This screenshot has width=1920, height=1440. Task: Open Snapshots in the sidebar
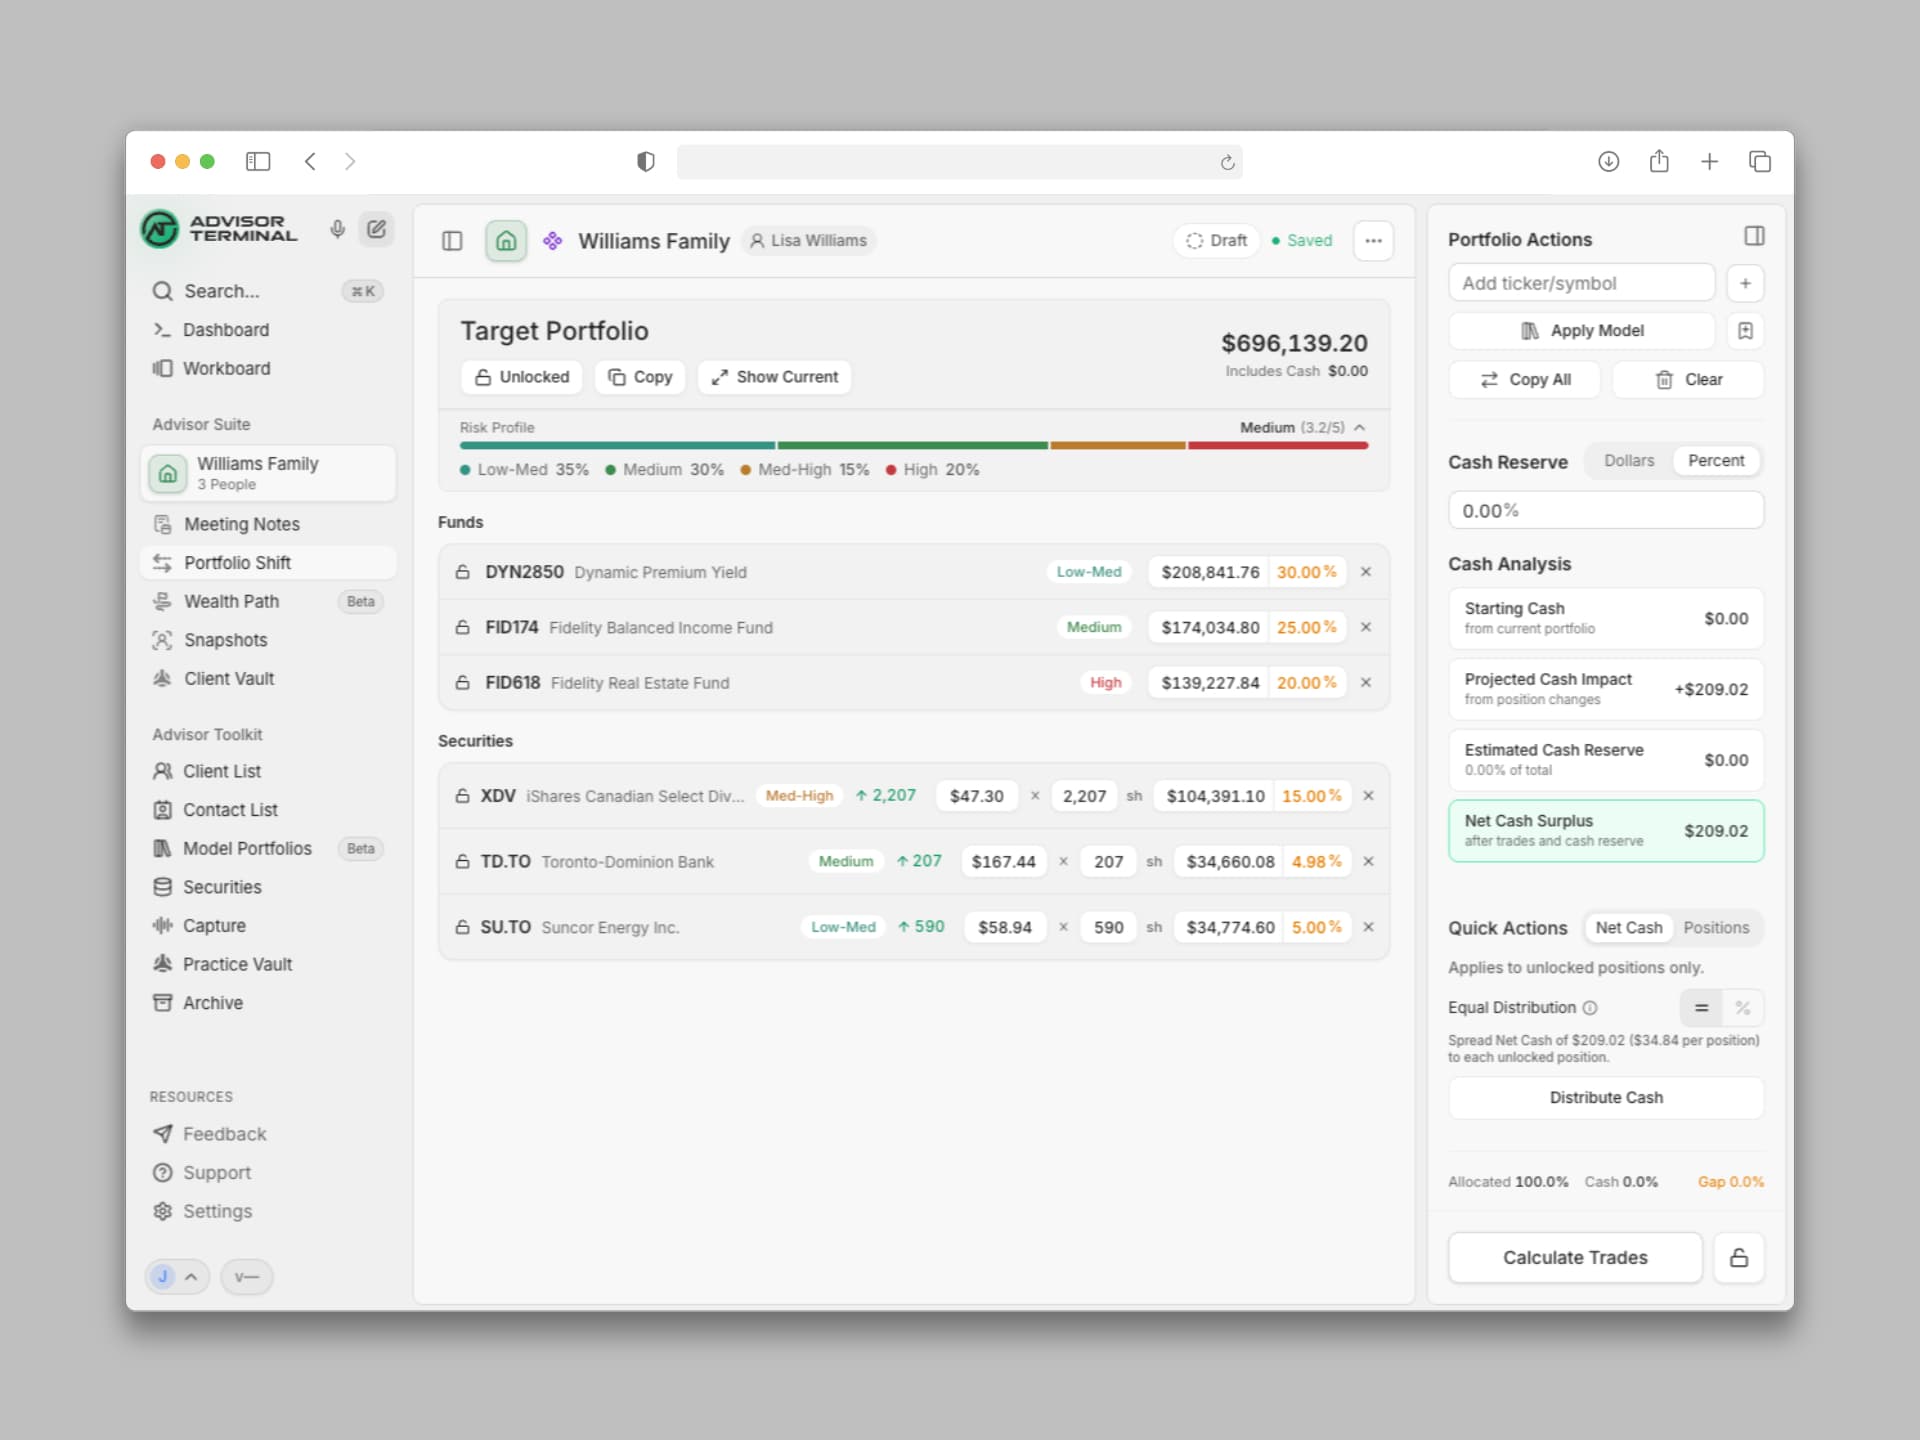(225, 640)
